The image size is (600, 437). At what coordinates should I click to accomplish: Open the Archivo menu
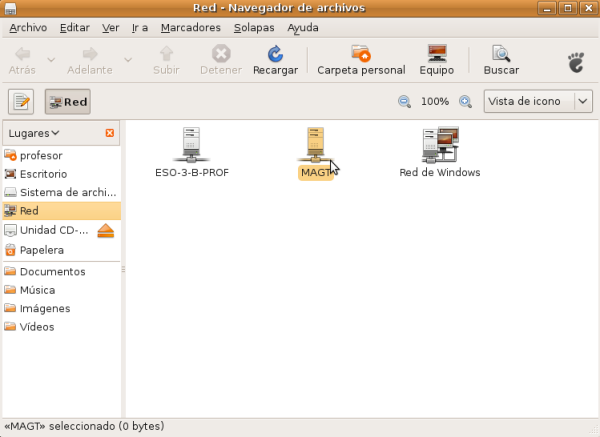click(28, 28)
